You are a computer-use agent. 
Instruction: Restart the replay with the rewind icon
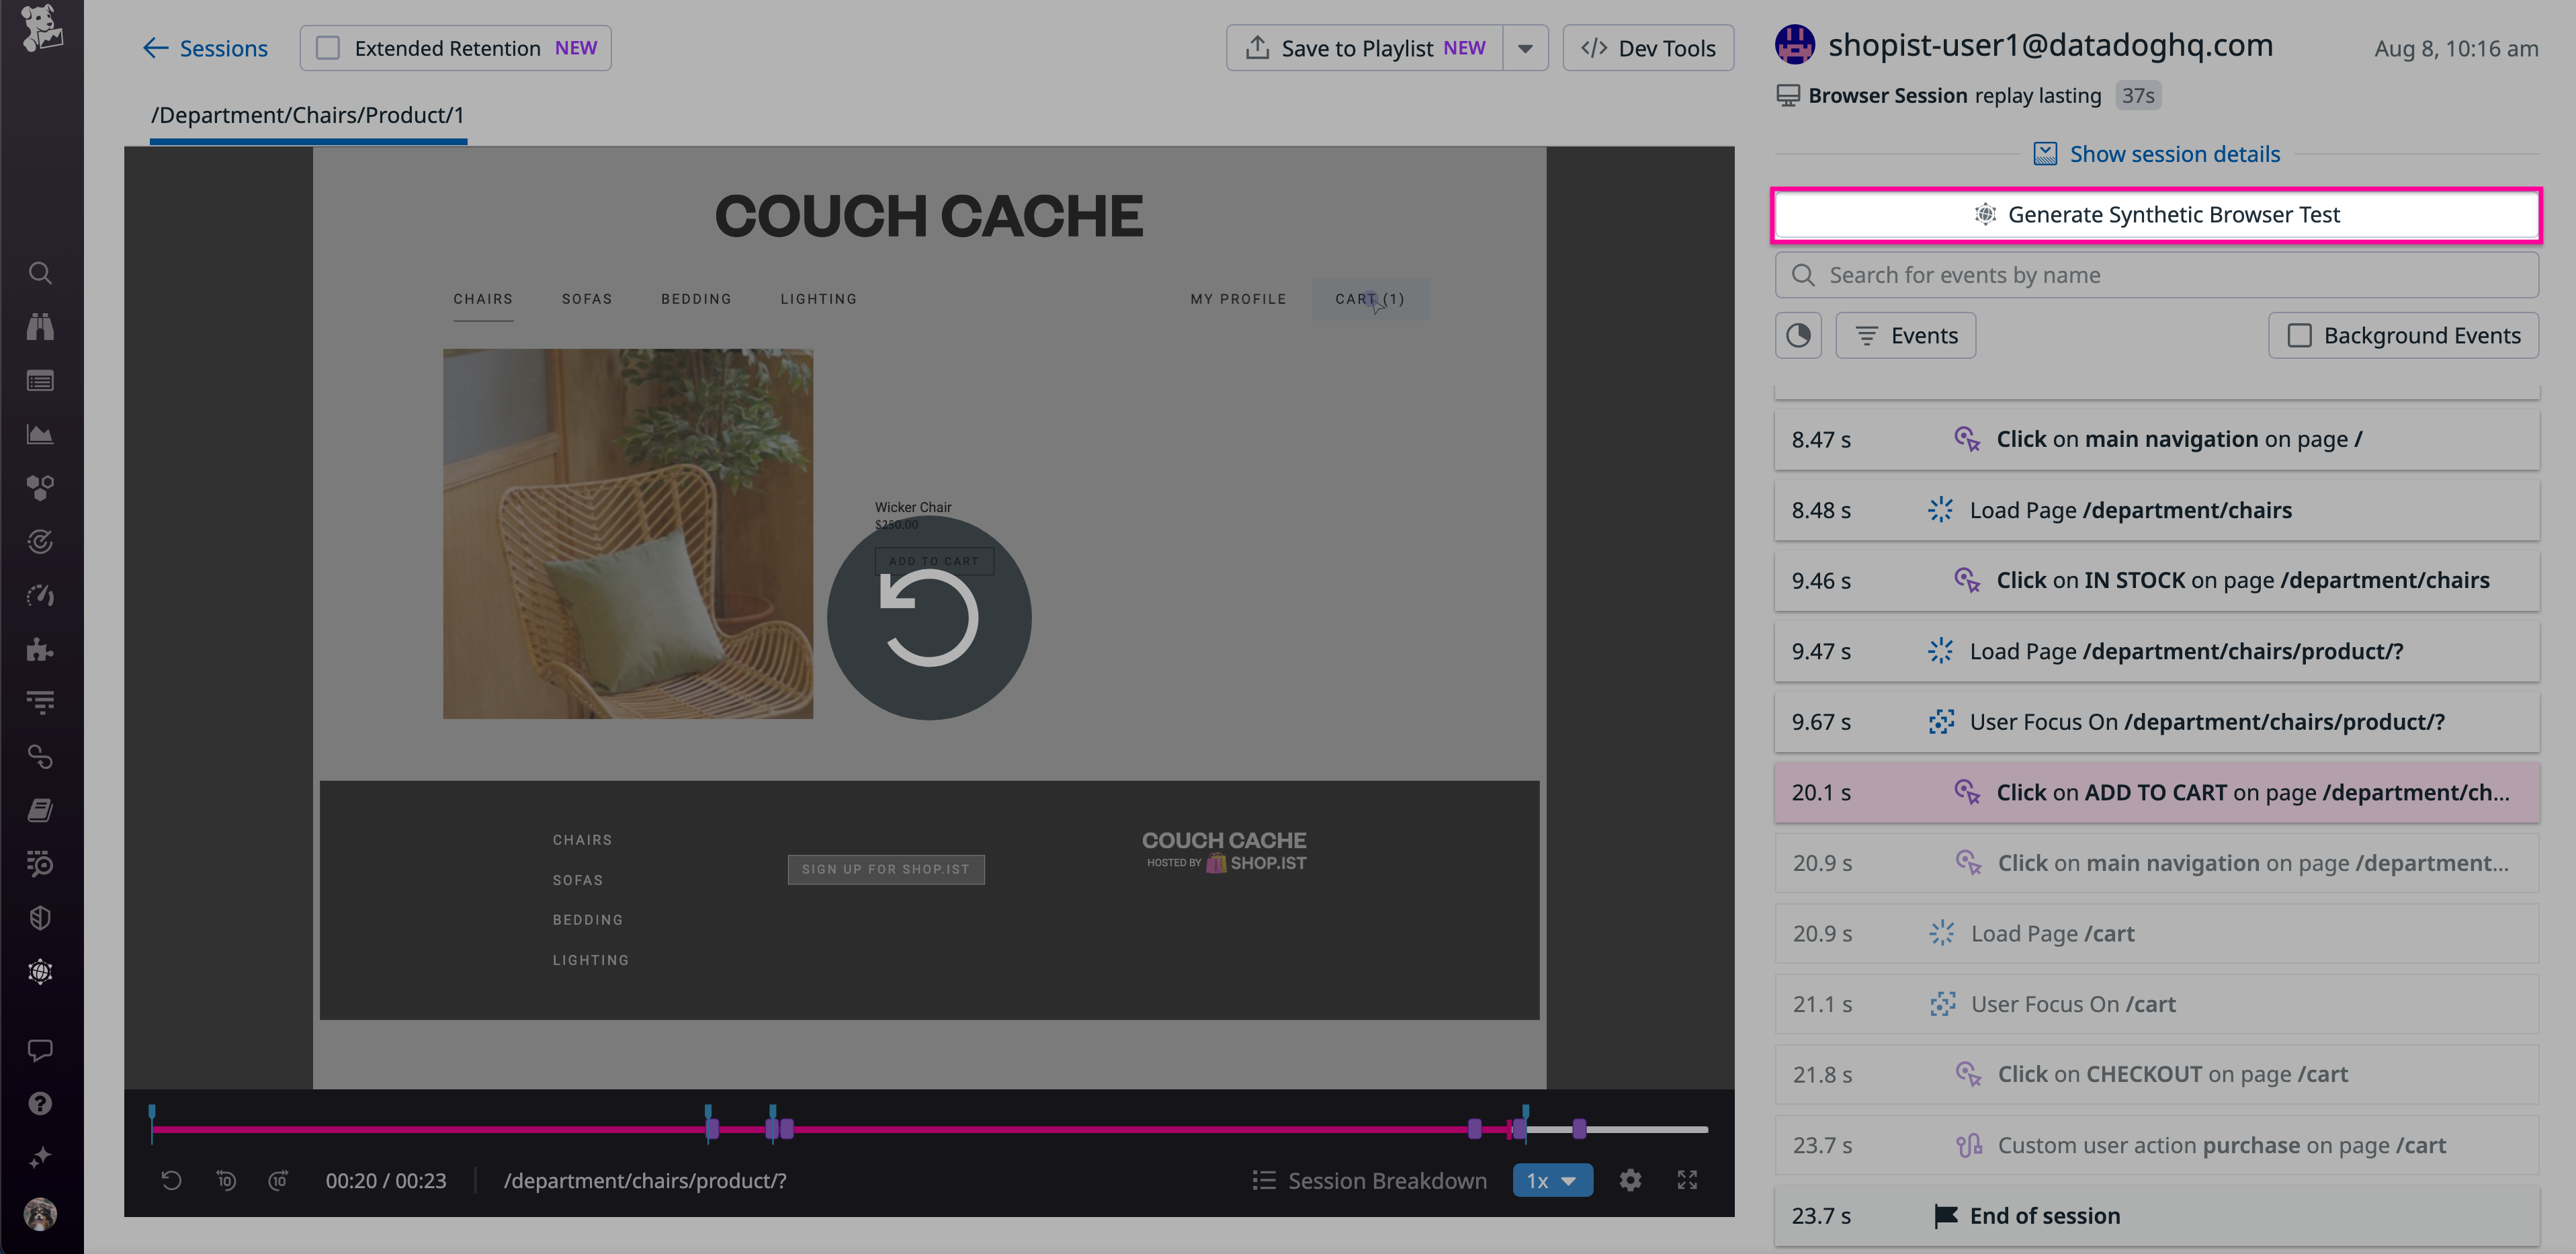pos(171,1180)
